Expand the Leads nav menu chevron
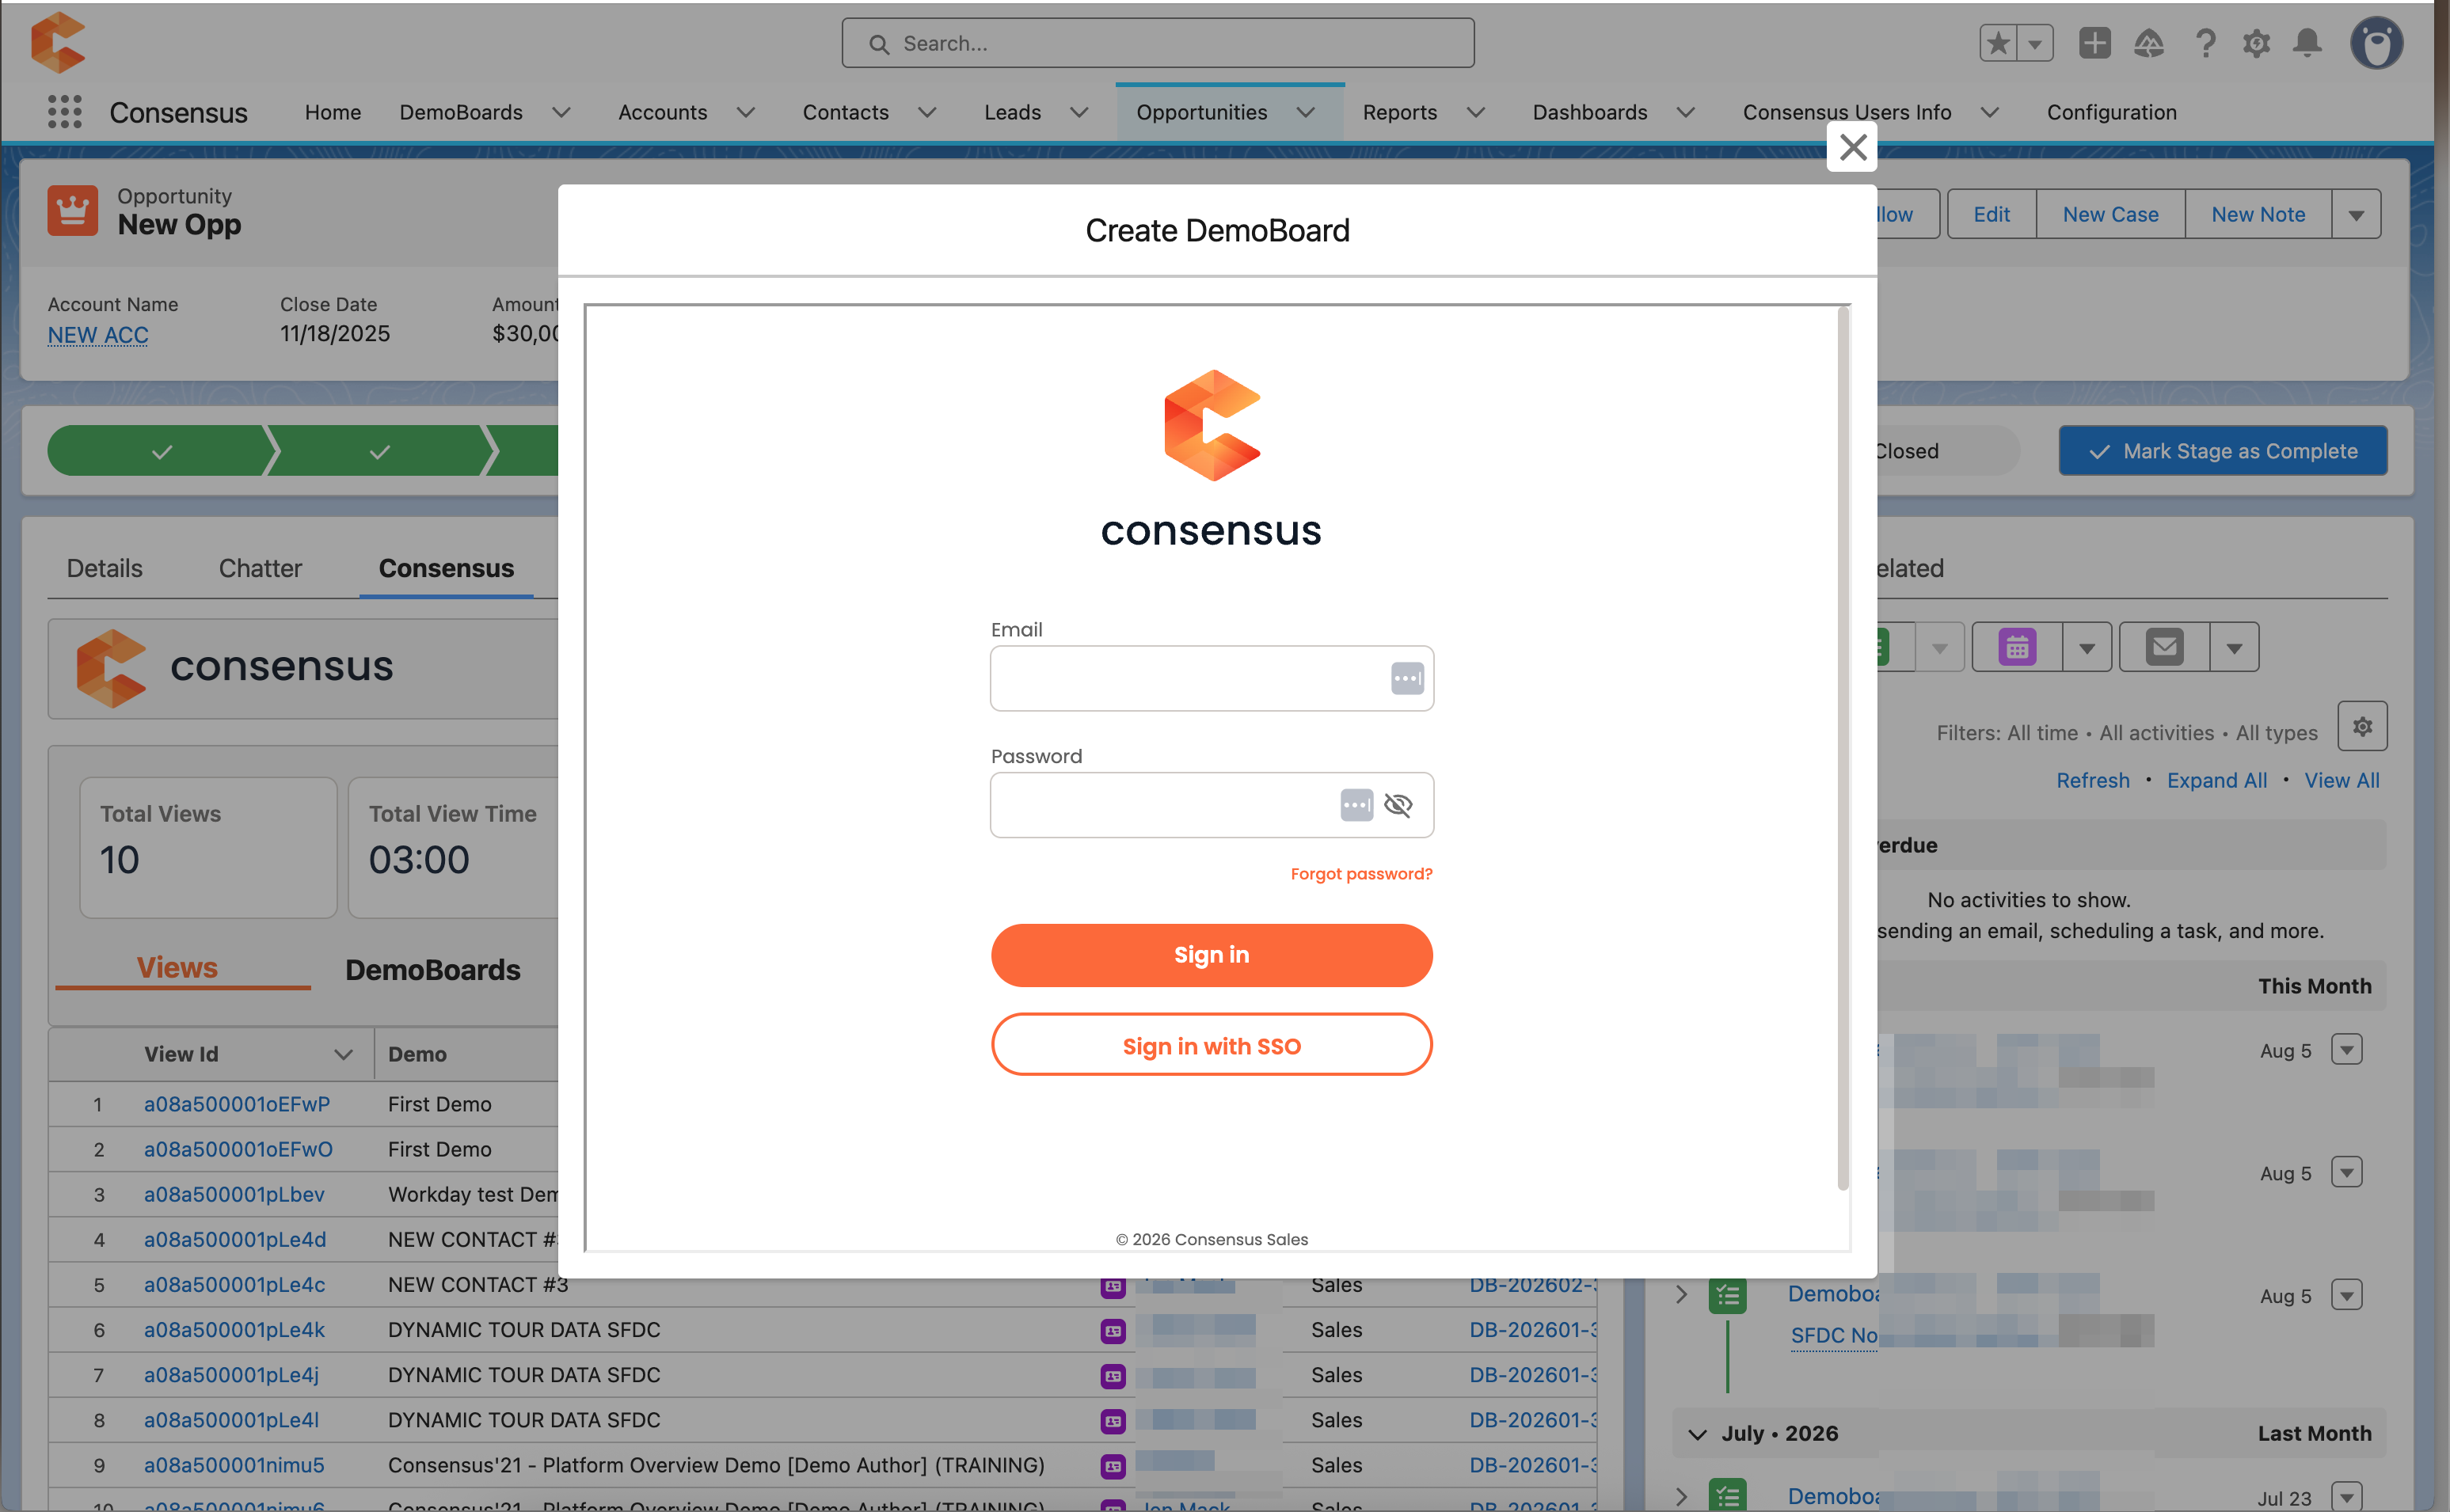This screenshot has width=2450, height=1512. pos(1079,112)
